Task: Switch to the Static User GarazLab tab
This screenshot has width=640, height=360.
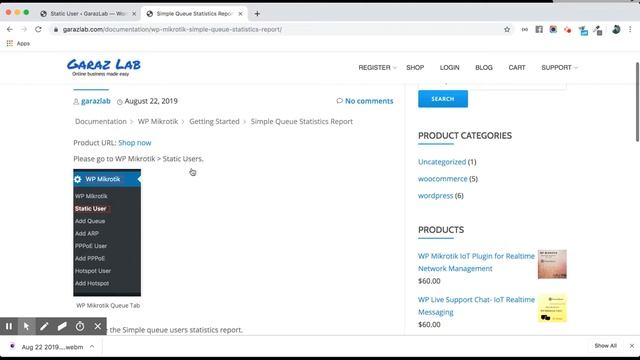Action: coord(87,13)
